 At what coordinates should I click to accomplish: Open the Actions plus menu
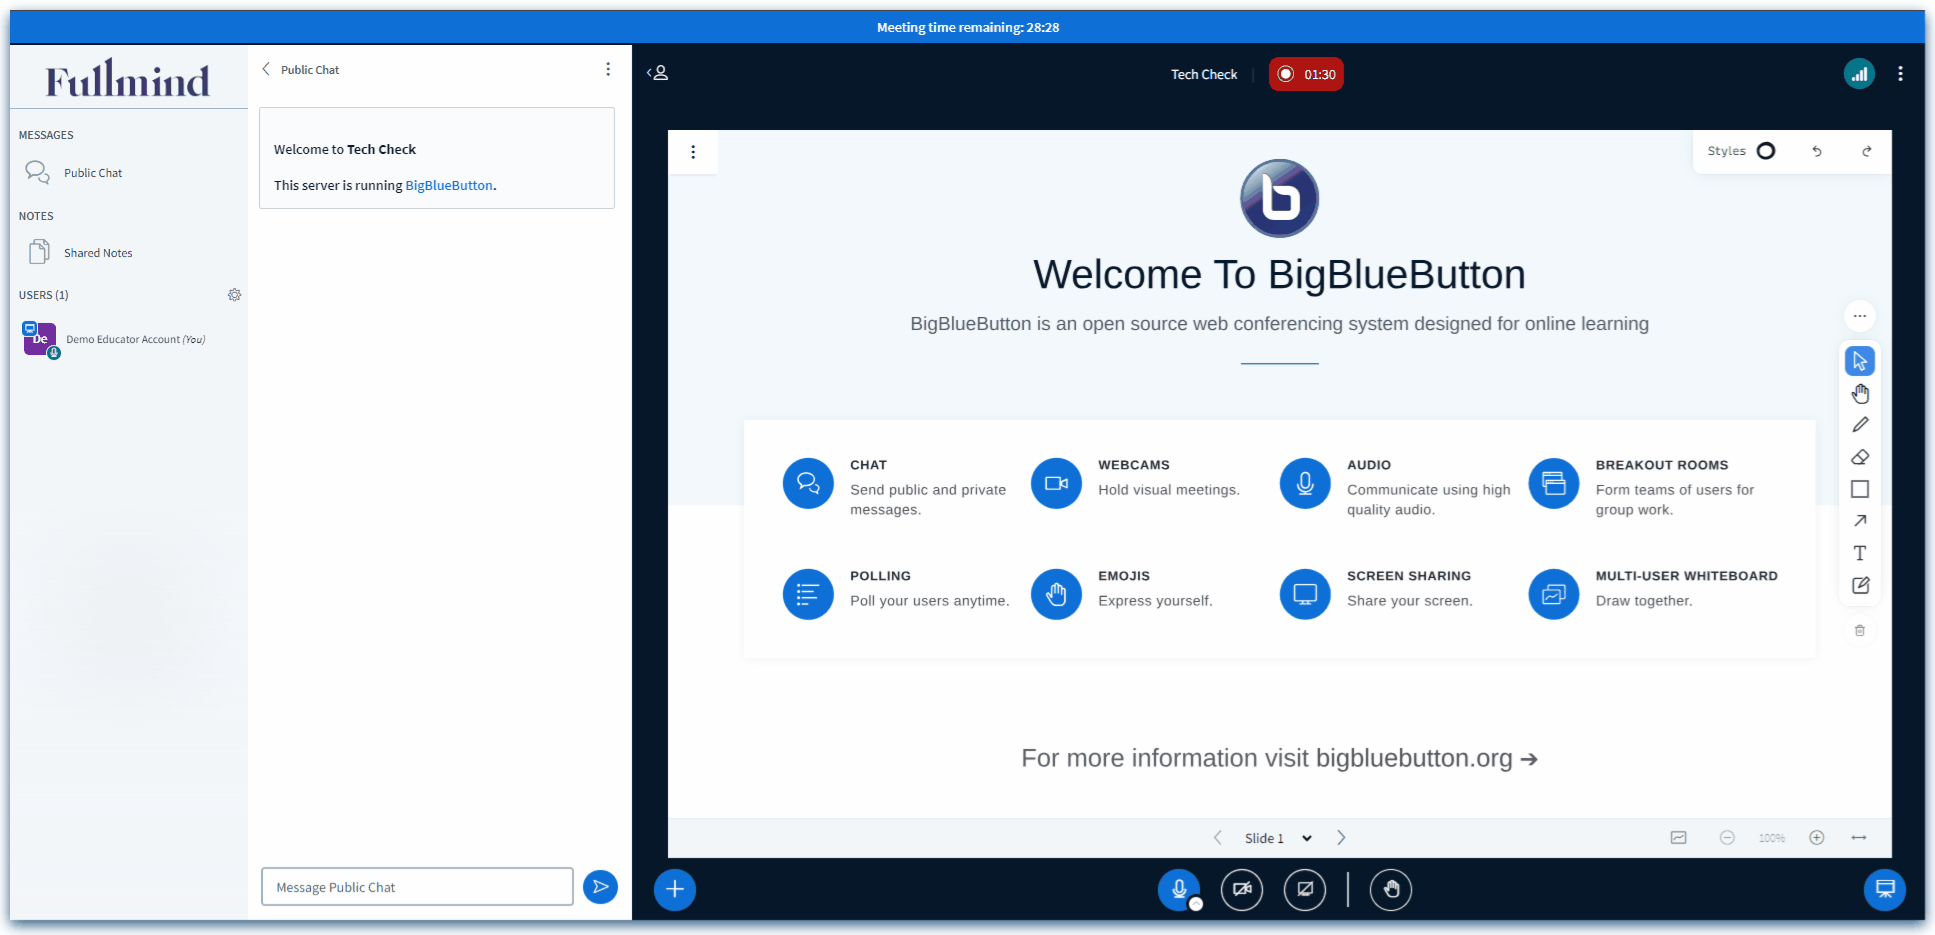tap(675, 889)
